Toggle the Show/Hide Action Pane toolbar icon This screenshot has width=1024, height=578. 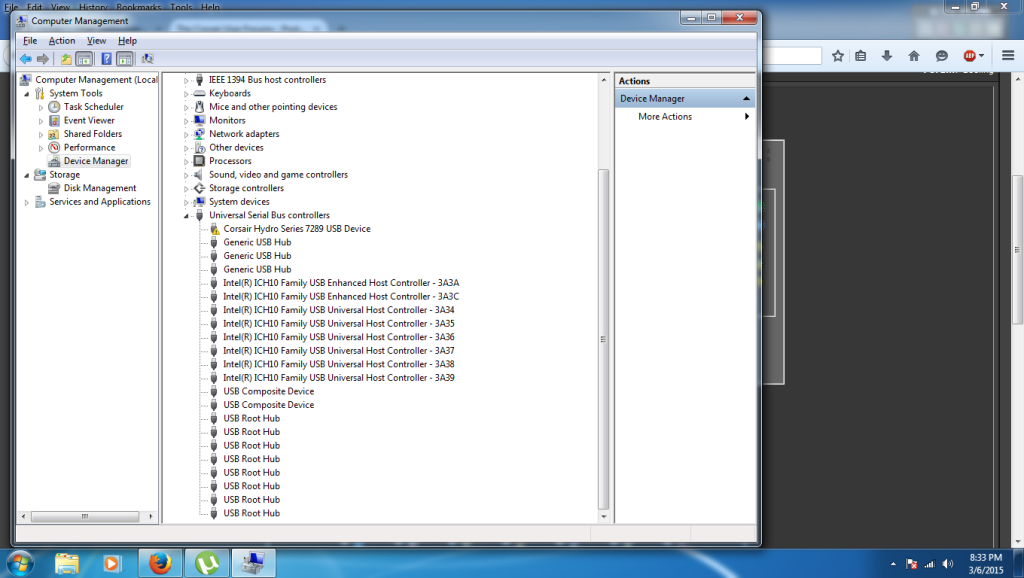(x=125, y=59)
